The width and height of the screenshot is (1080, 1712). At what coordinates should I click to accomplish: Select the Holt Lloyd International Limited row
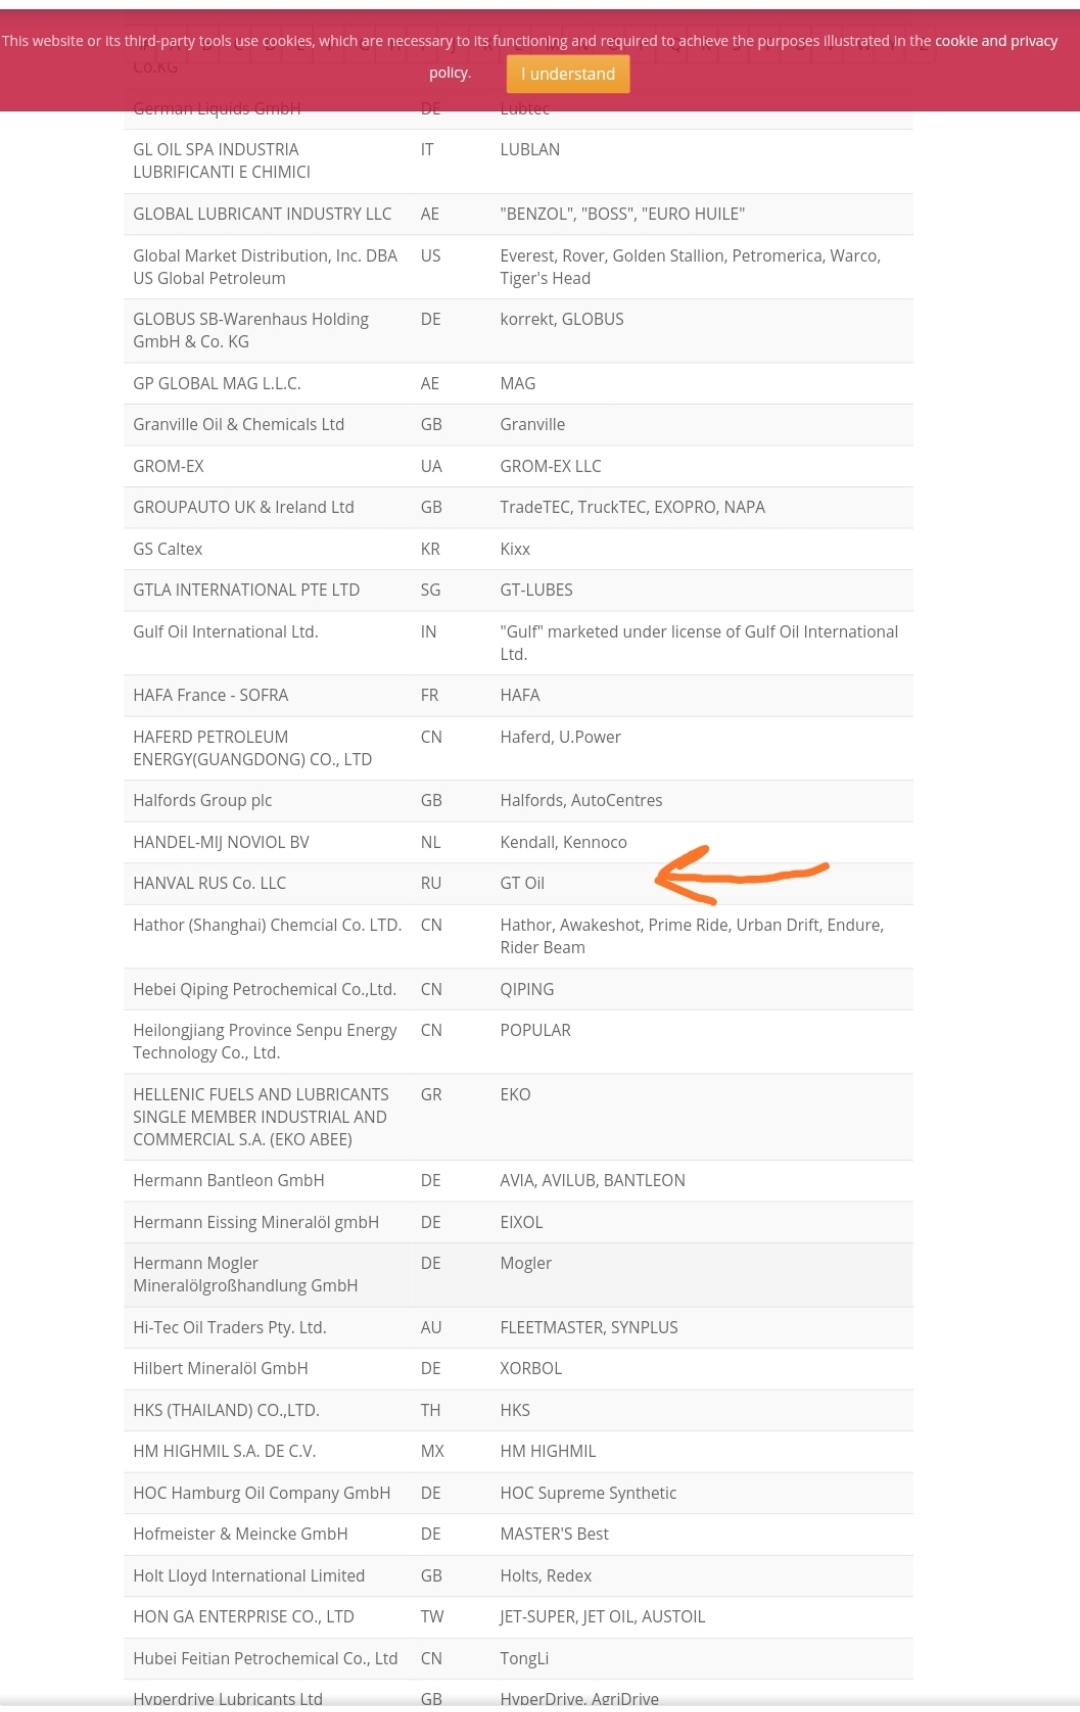(x=518, y=1575)
